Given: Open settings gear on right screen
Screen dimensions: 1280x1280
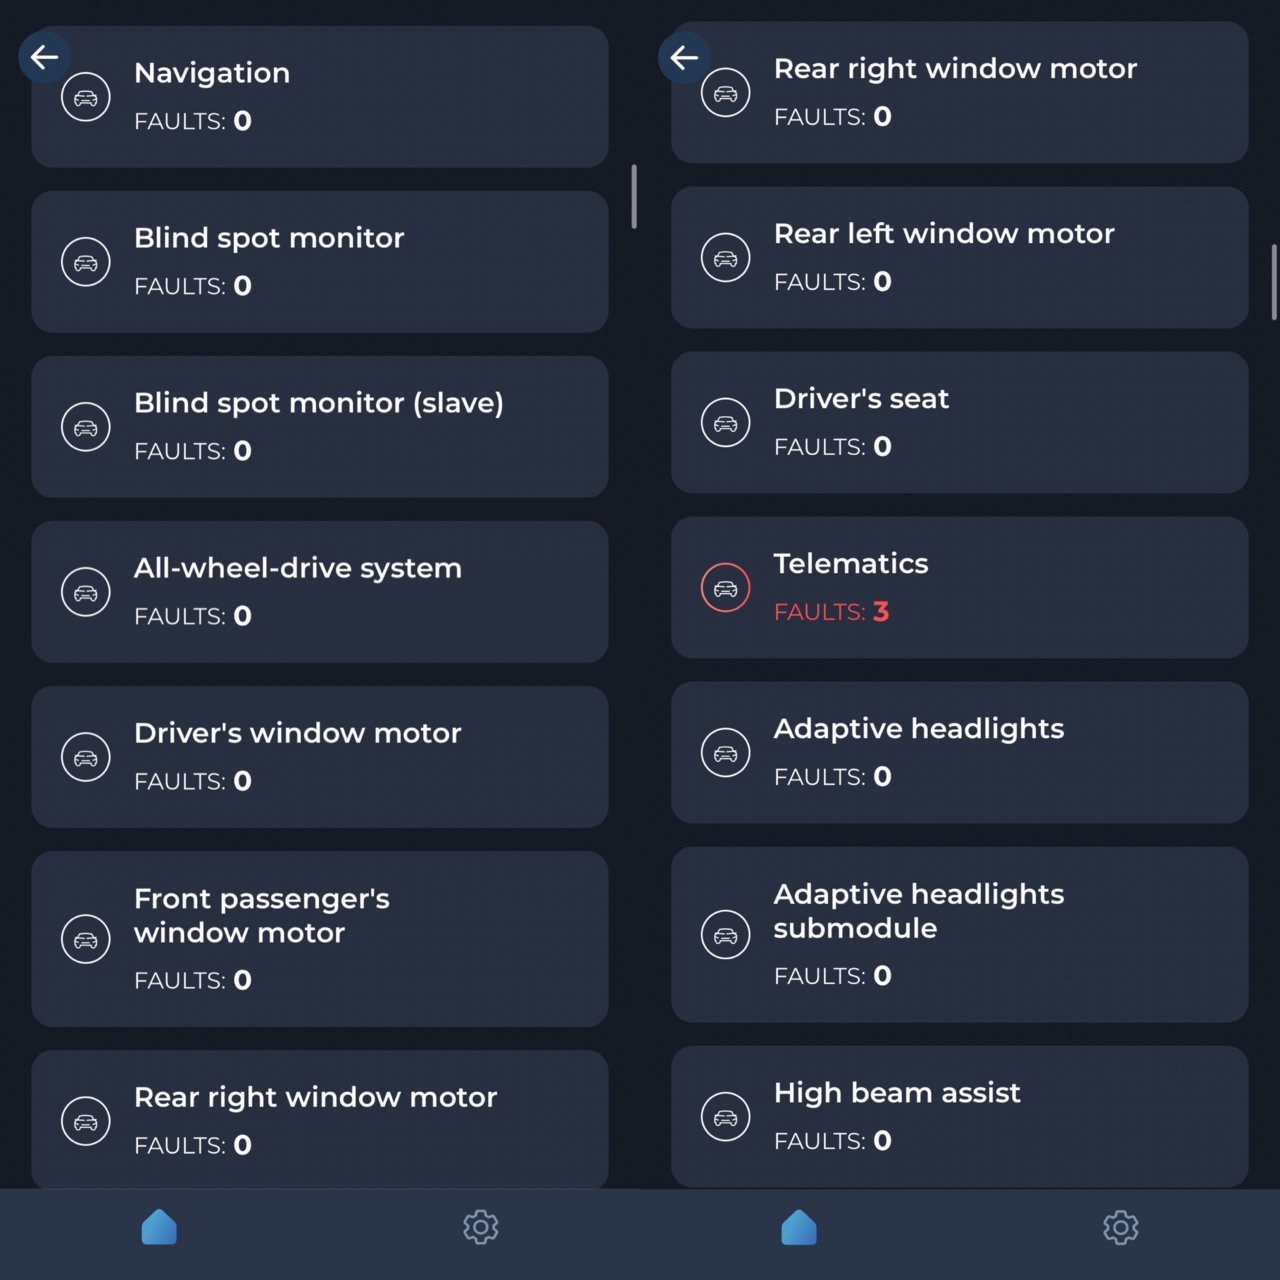Looking at the screenshot, I should pyautogui.click(x=1120, y=1227).
